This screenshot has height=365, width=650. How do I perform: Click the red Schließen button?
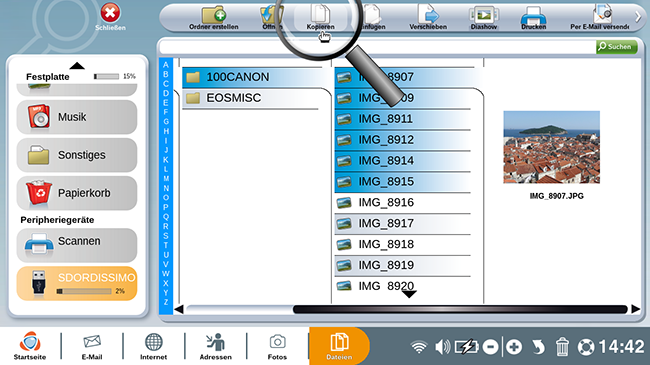click(110, 17)
